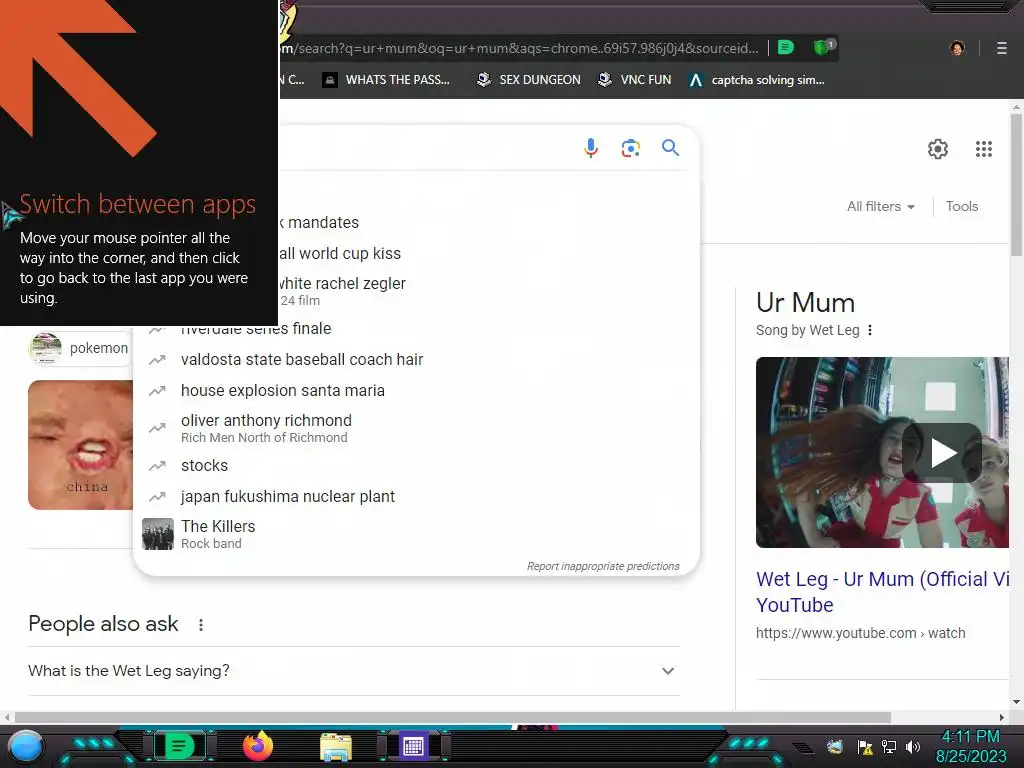1024x768 pixels.
Task: Open Action Center flag in the system tray
Action: pos(865,746)
